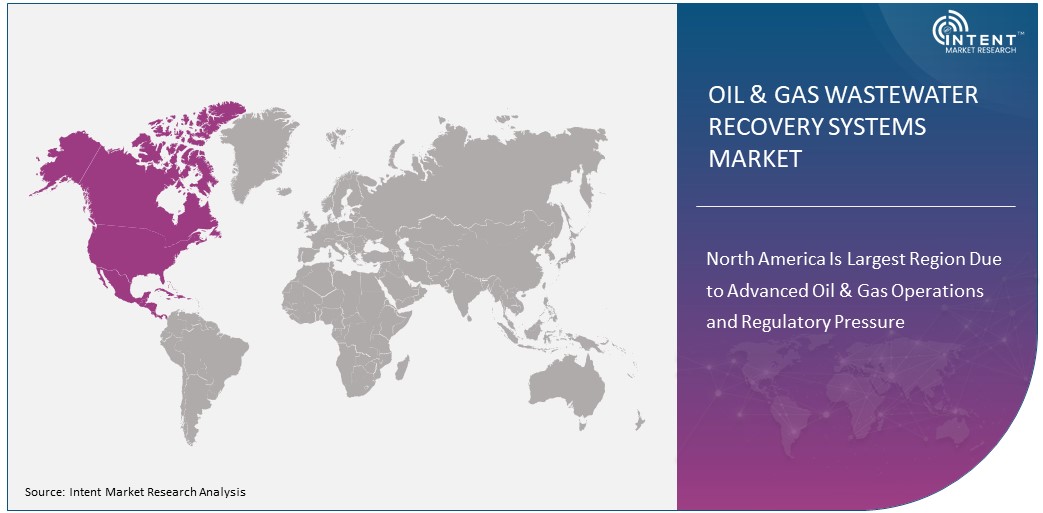This screenshot has height=513, width=1043.
Task: Click the "Source: Intent Market Research Analysis" note
Action: pos(136,492)
